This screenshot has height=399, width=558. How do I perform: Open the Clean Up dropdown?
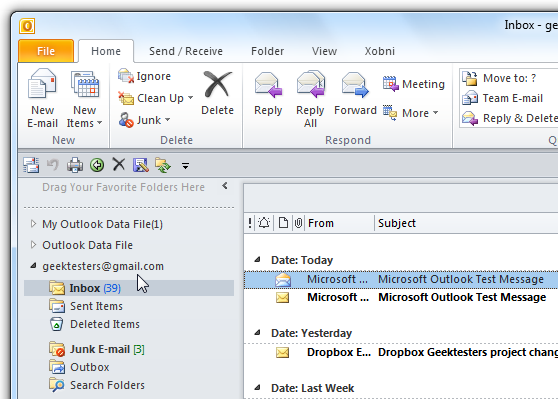click(x=156, y=98)
